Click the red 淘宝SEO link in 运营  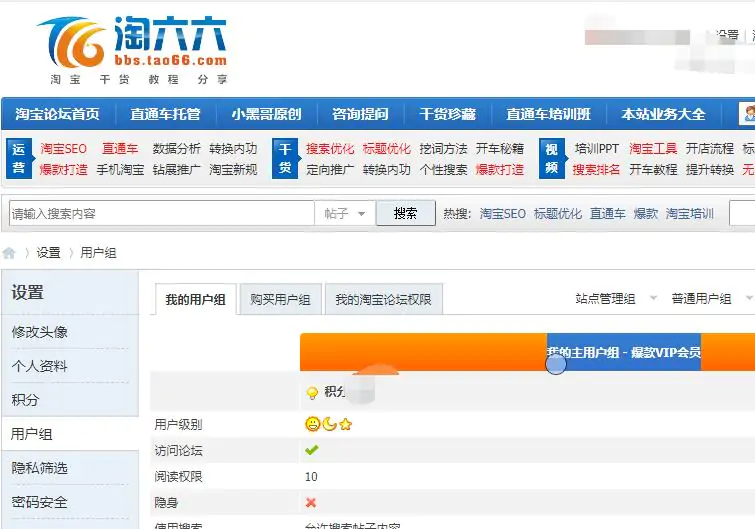[x=64, y=148]
